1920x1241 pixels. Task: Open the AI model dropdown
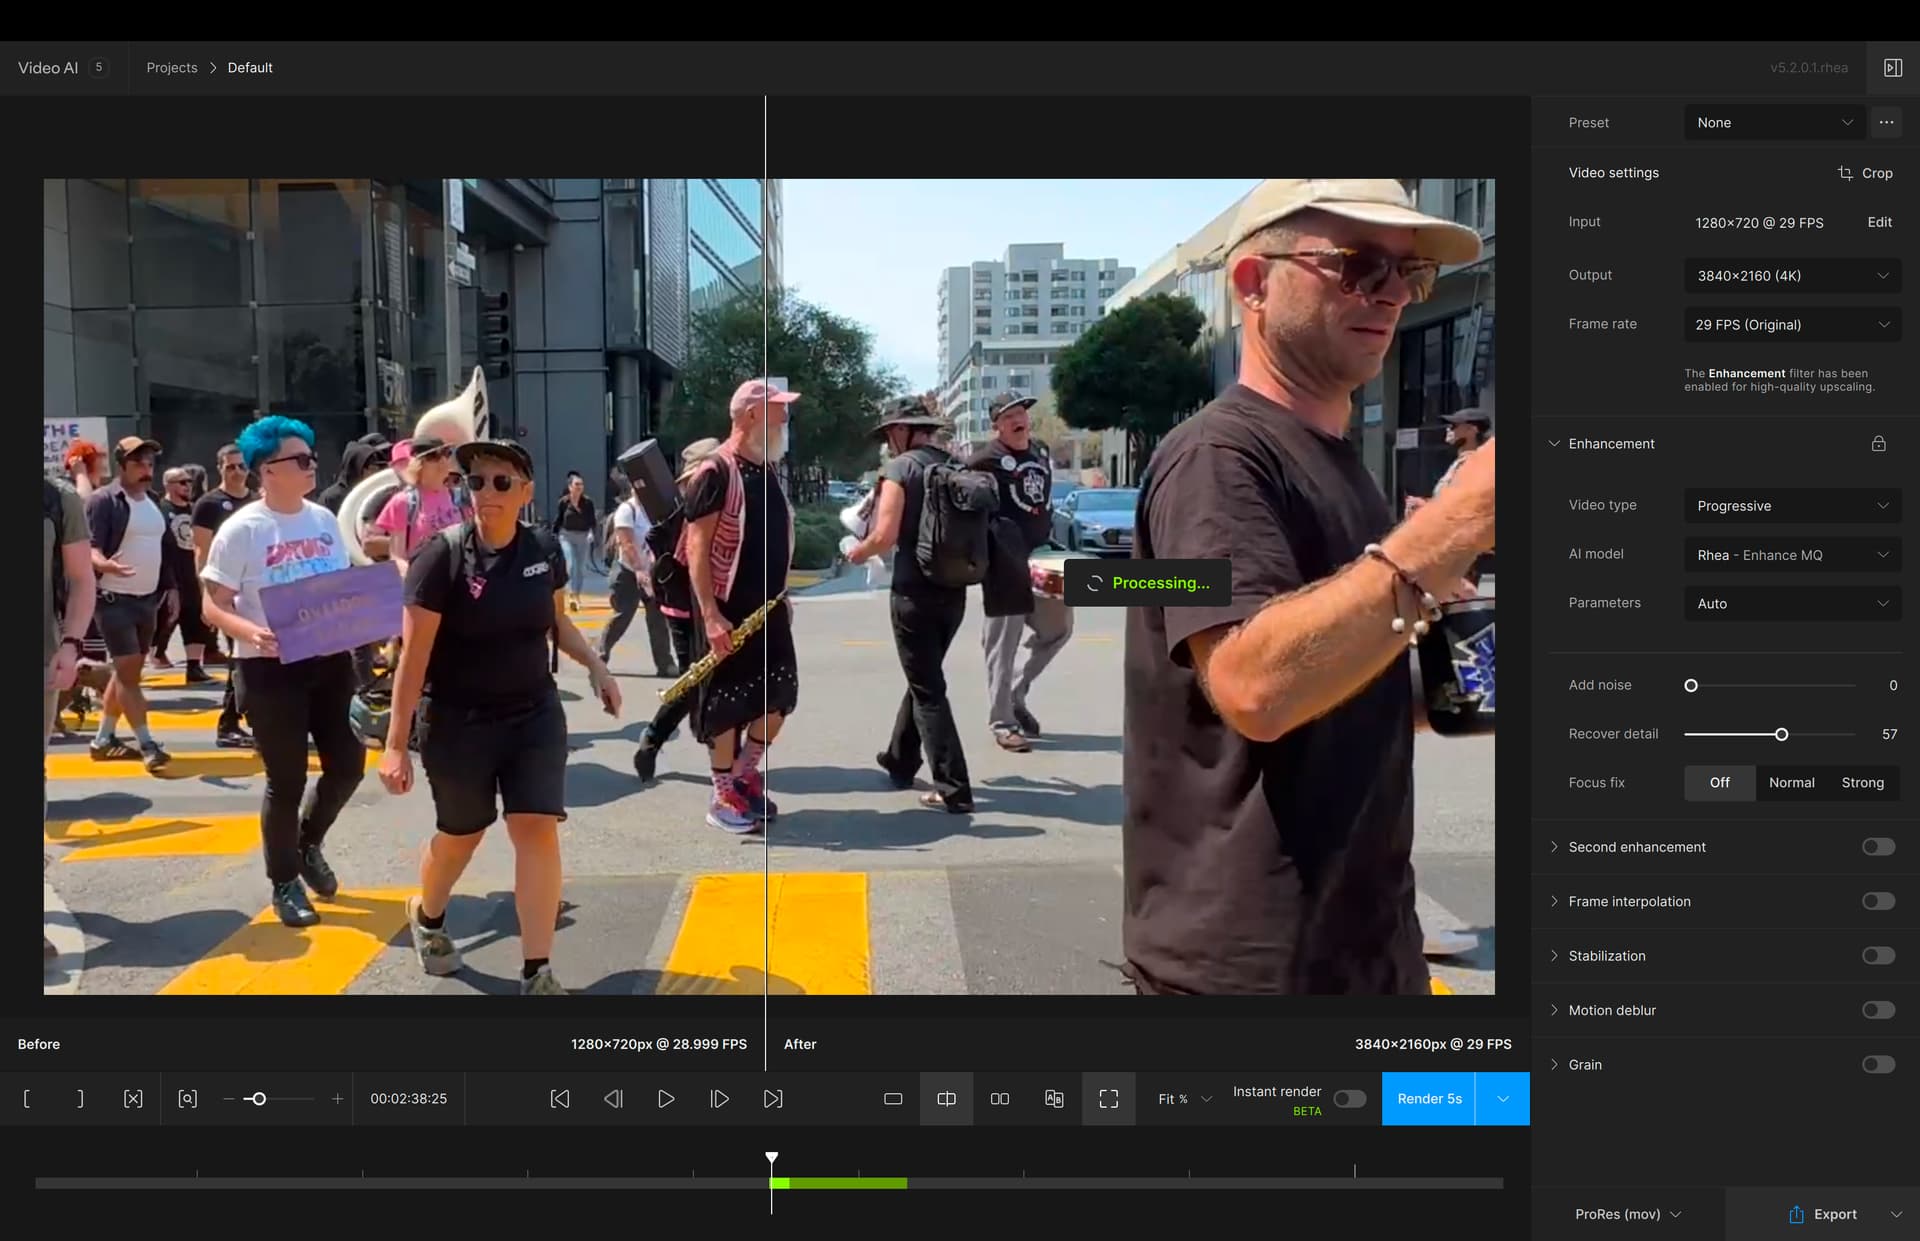tap(1792, 555)
